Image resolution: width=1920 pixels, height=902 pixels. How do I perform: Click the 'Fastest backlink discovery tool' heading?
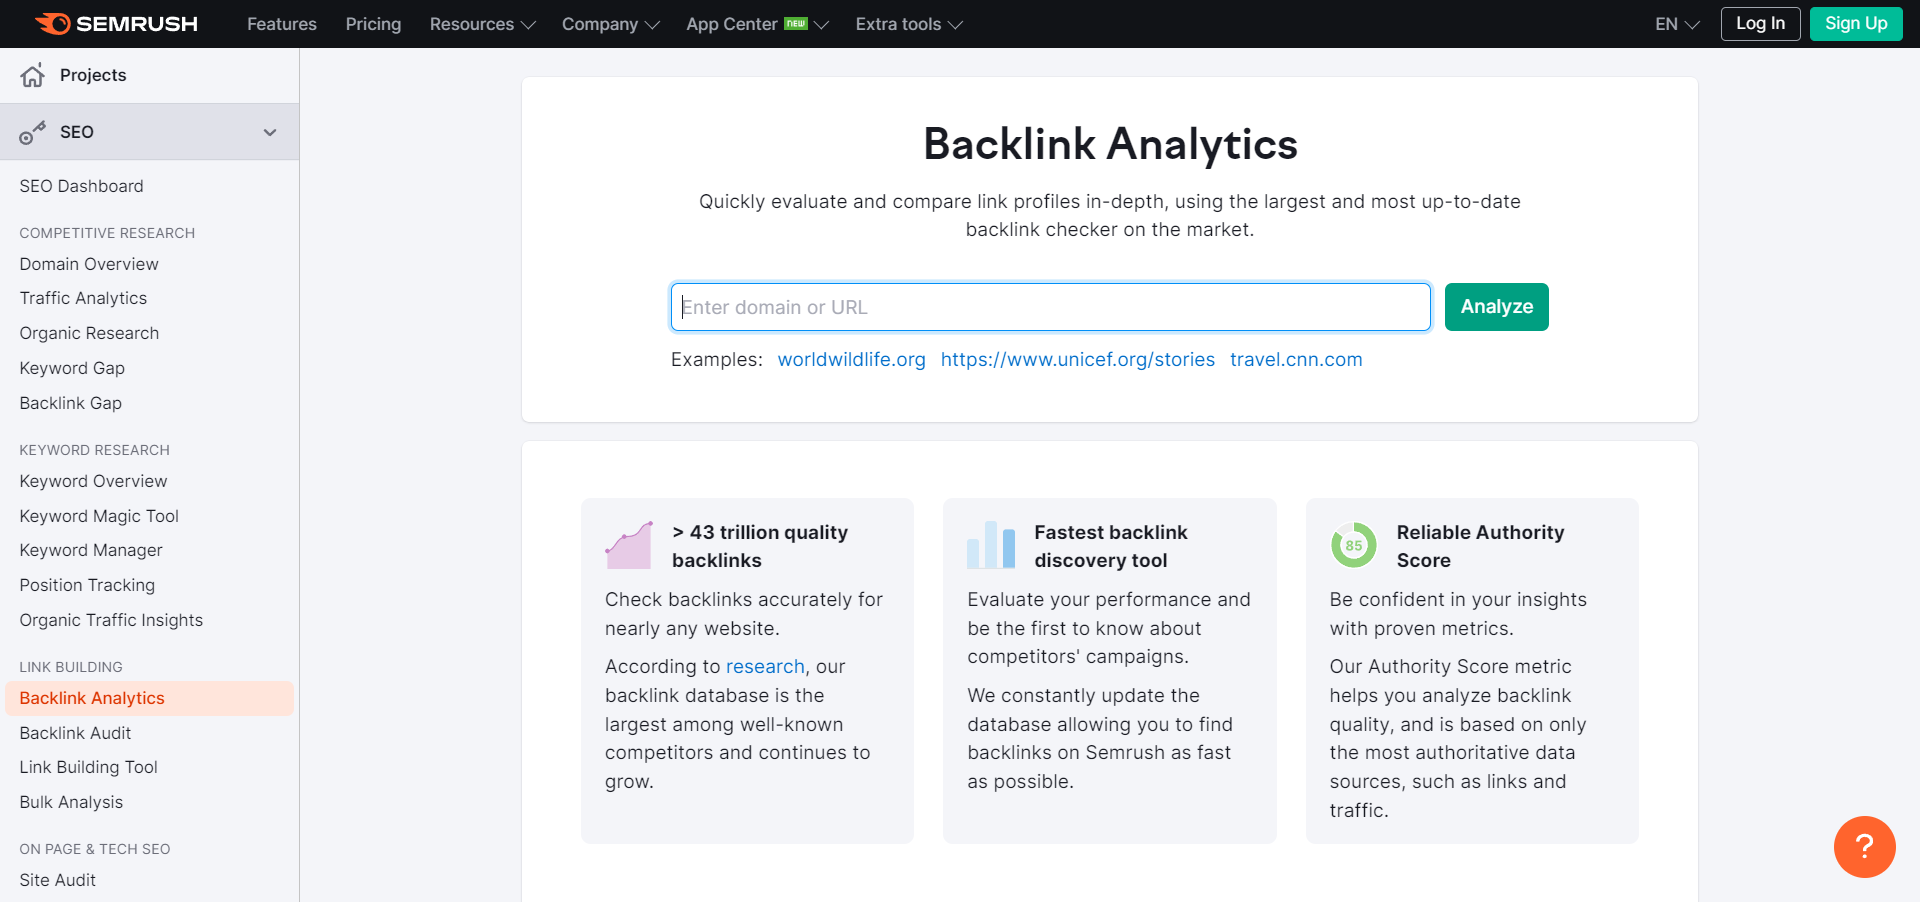(1110, 546)
